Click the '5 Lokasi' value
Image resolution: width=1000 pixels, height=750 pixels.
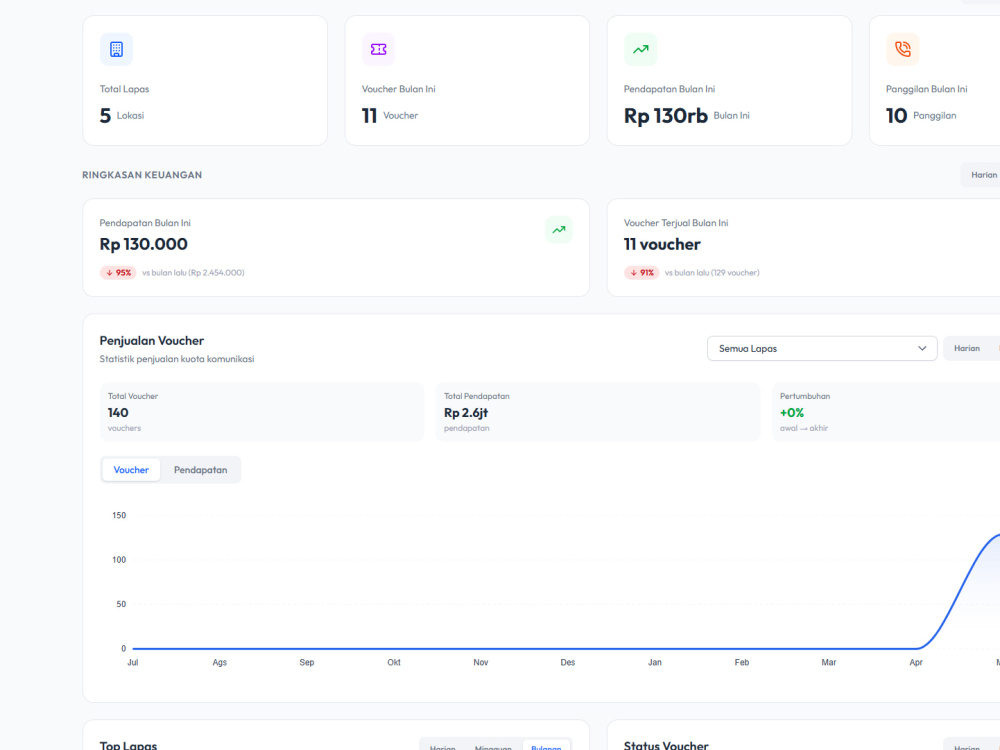pos(122,115)
